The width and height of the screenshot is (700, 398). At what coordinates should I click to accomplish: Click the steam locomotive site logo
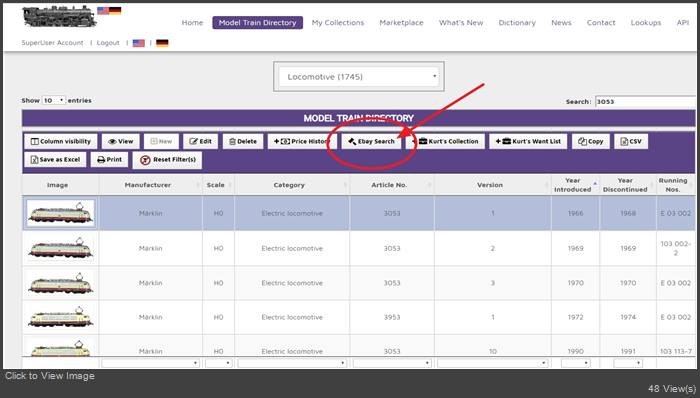[59, 17]
